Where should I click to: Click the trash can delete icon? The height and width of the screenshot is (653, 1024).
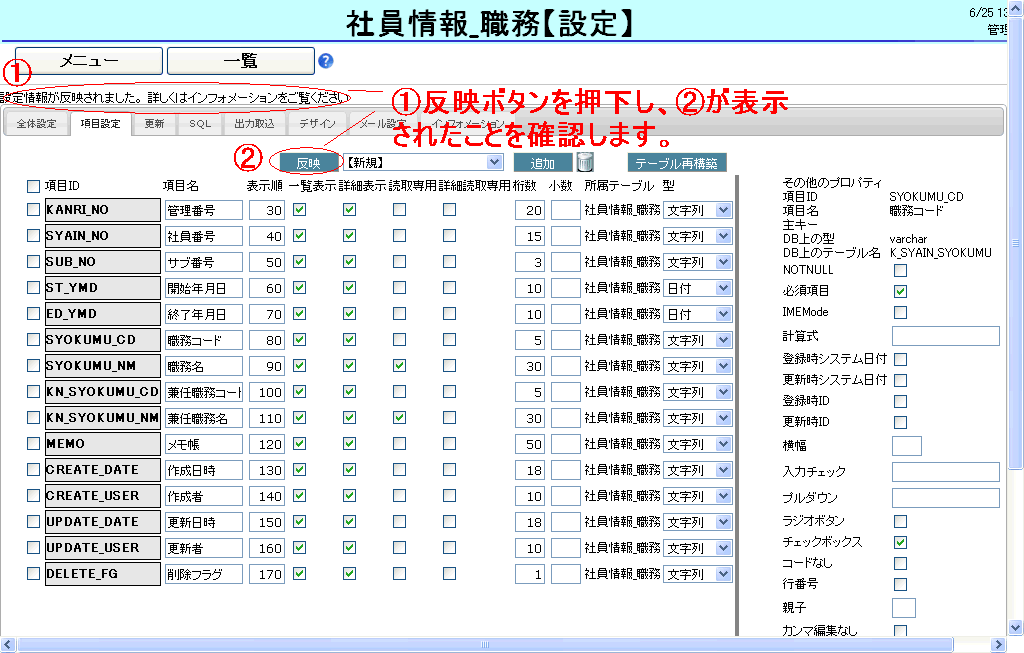pos(586,162)
